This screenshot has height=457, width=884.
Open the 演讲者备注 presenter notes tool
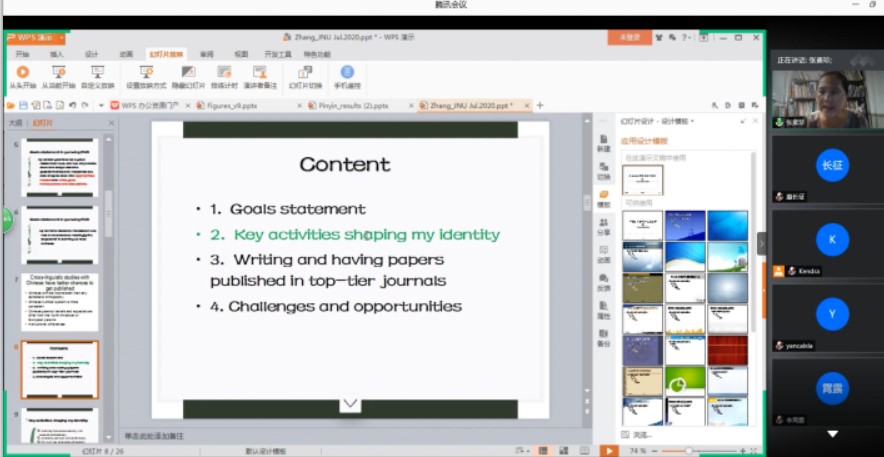260,73
